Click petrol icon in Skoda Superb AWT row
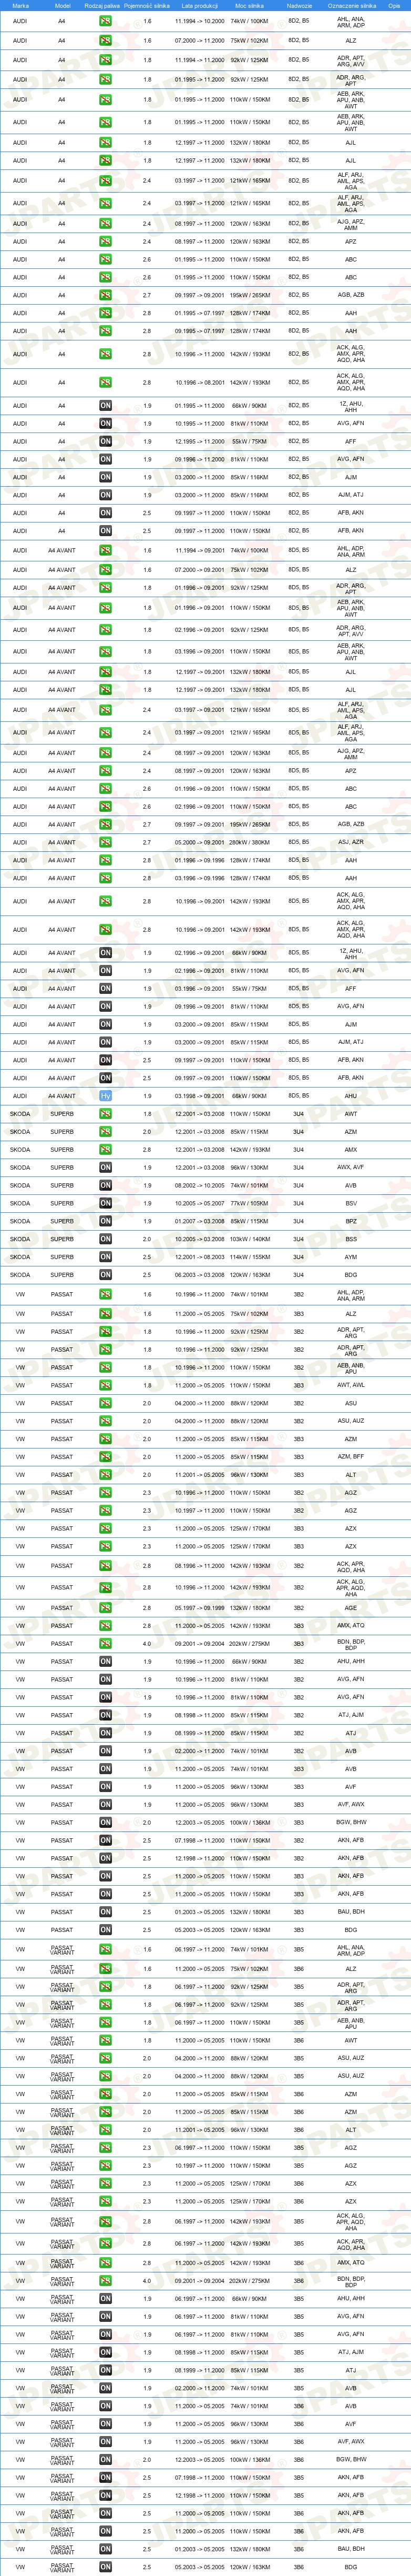This screenshot has height=2576, width=411. [x=105, y=1114]
